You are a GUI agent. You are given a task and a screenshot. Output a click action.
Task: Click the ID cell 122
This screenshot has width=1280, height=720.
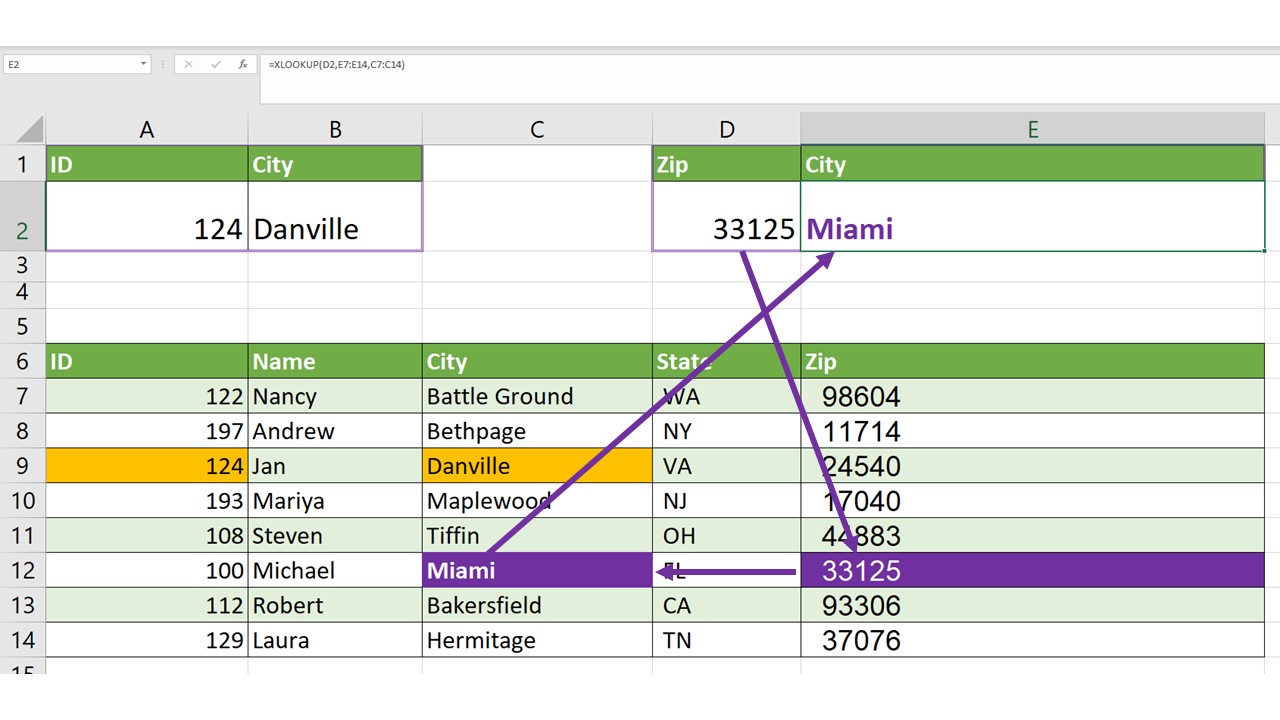tap(147, 396)
